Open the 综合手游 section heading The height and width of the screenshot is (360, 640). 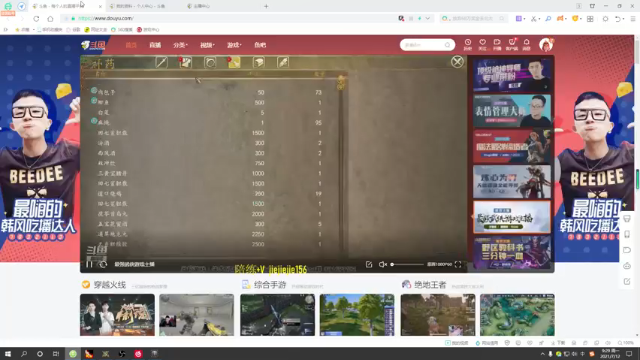pyautogui.click(x=270, y=285)
